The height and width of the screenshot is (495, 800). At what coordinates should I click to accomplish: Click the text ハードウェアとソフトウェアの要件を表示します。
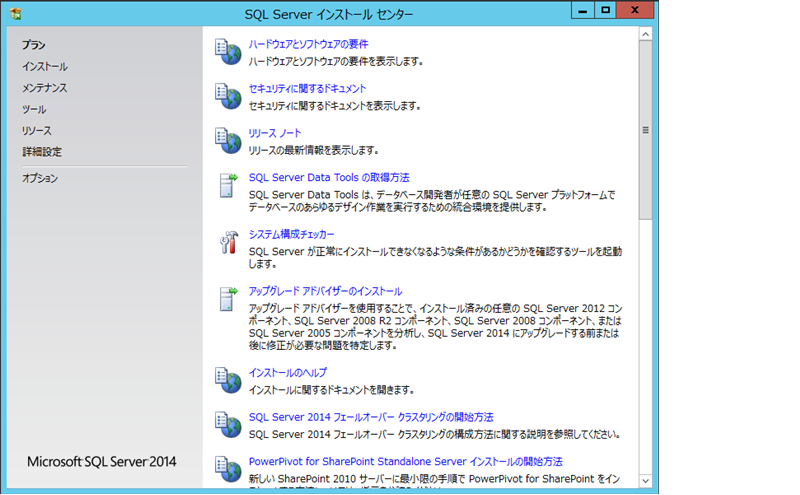(x=336, y=62)
